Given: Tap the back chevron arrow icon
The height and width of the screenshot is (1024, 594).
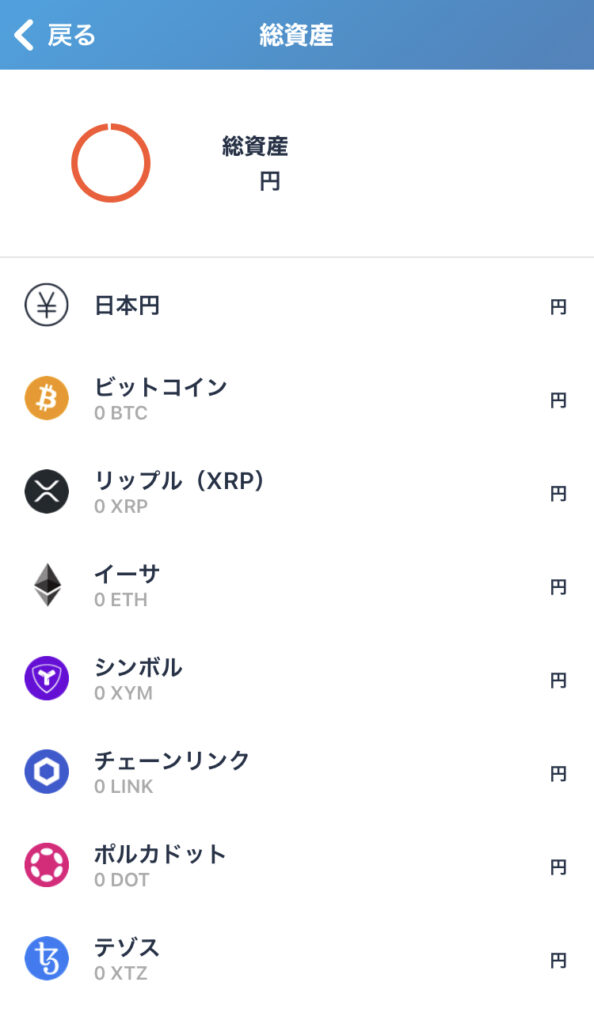Looking at the screenshot, I should click(x=23, y=35).
